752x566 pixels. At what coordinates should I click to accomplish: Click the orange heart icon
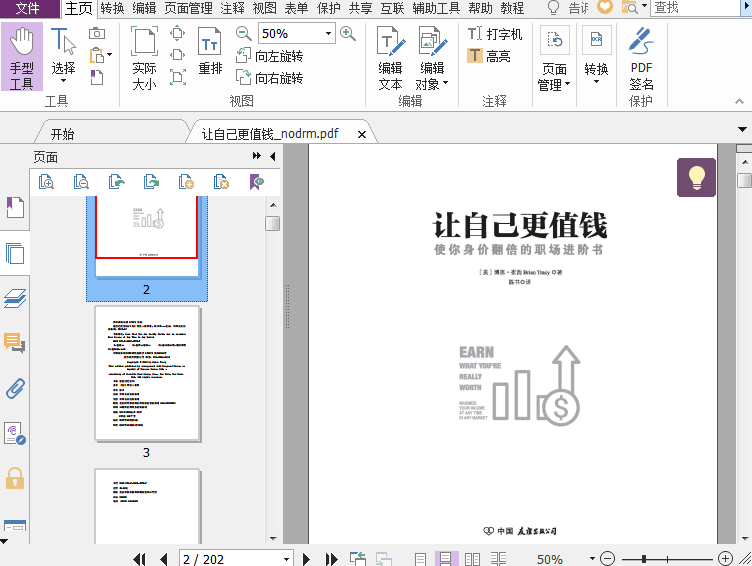tap(605, 7)
